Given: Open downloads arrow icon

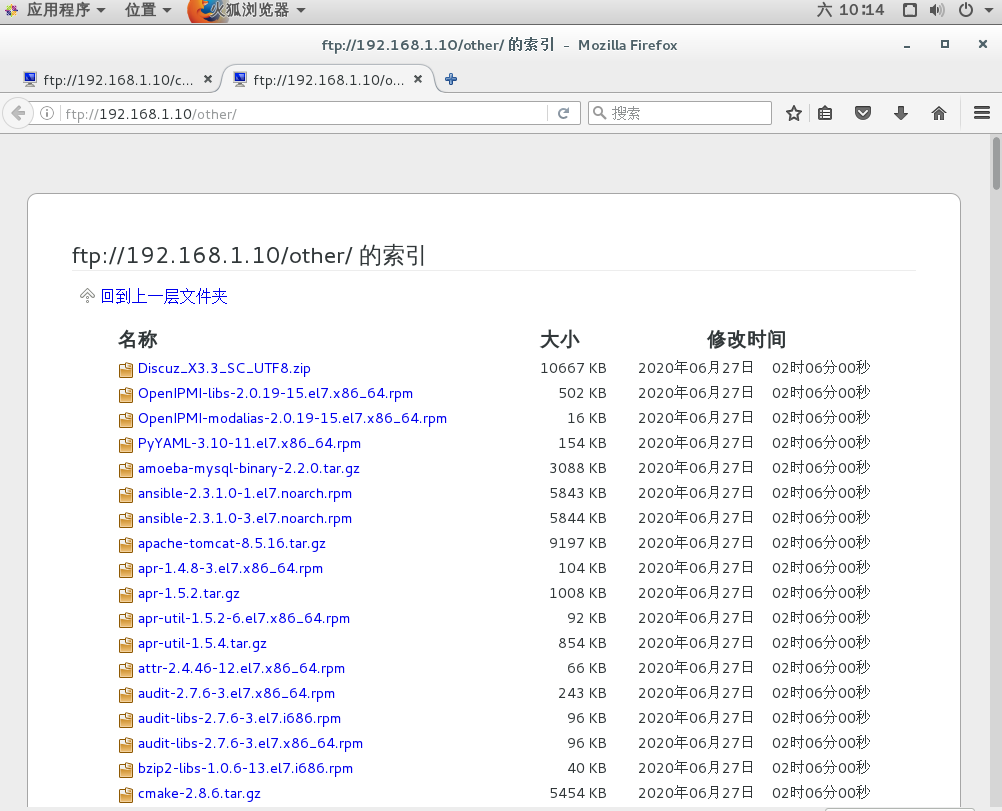Looking at the screenshot, I should [x=901, y=114].
